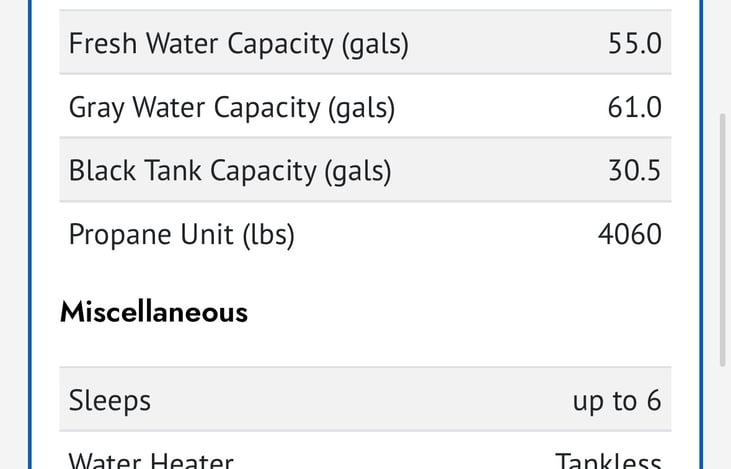Viewport: 731px width, 469px height.
Task: Select the 'up to 6' sleeps value
Action: [x=617, y=401]
